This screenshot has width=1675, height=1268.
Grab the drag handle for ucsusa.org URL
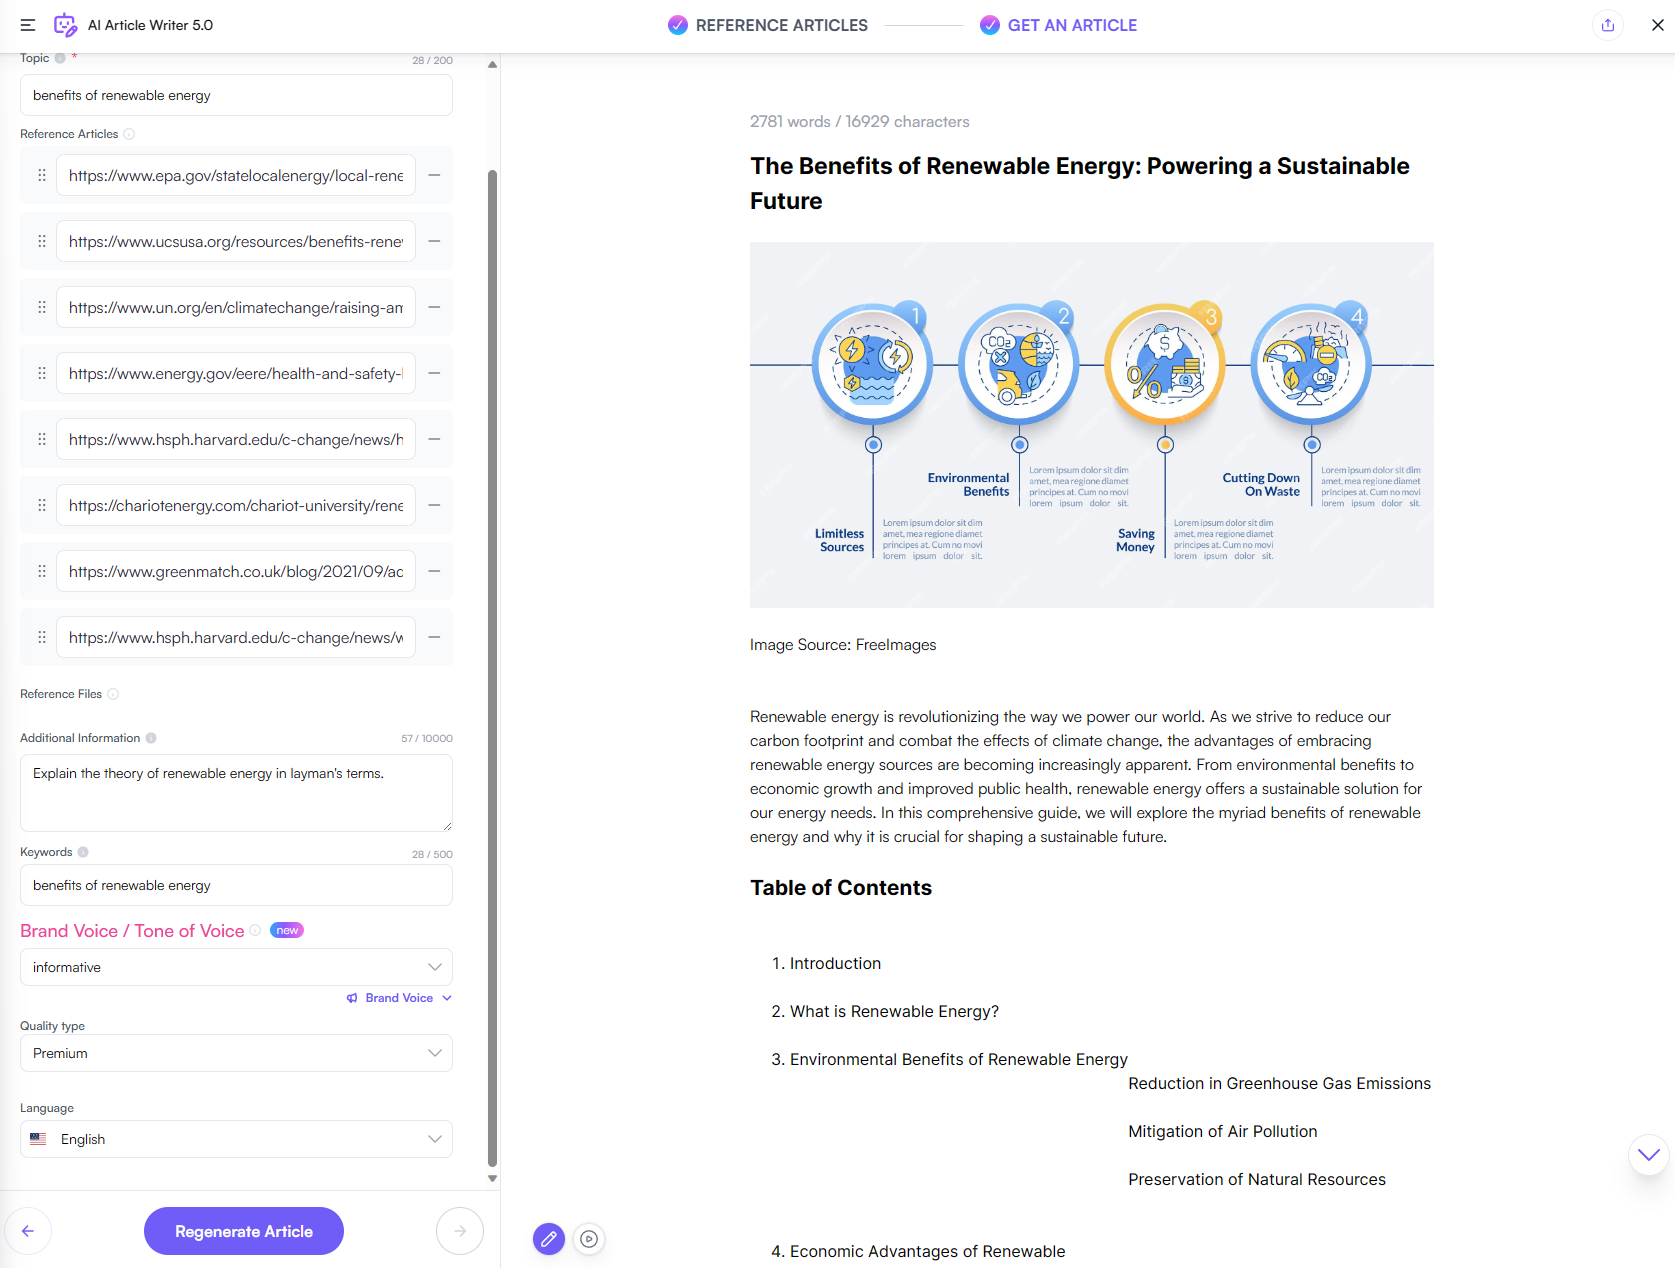coord(42,241)
